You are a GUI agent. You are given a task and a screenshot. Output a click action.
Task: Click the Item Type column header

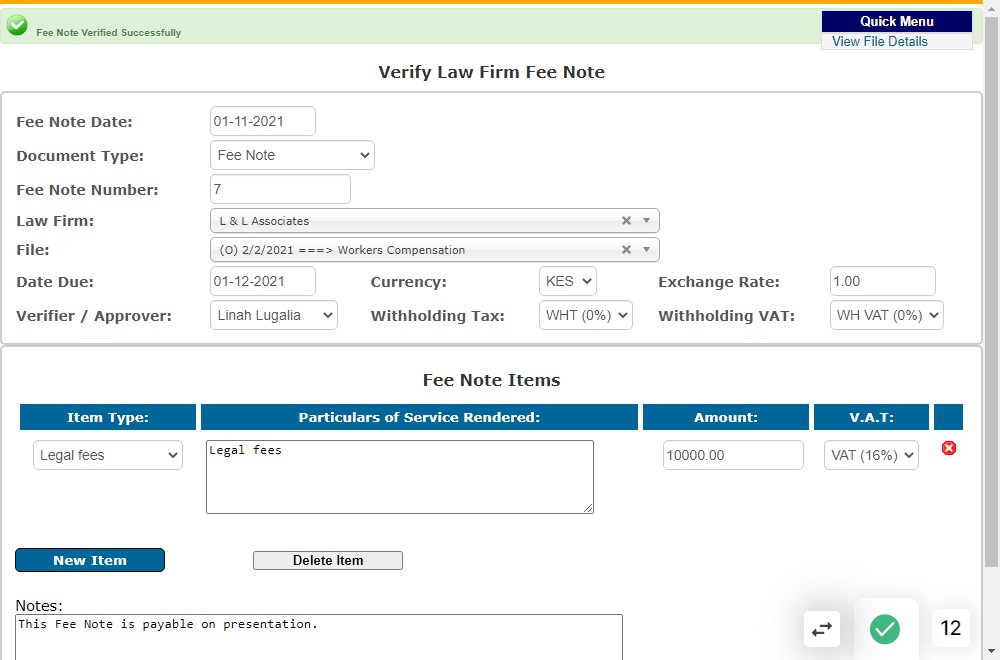[108, 417]
